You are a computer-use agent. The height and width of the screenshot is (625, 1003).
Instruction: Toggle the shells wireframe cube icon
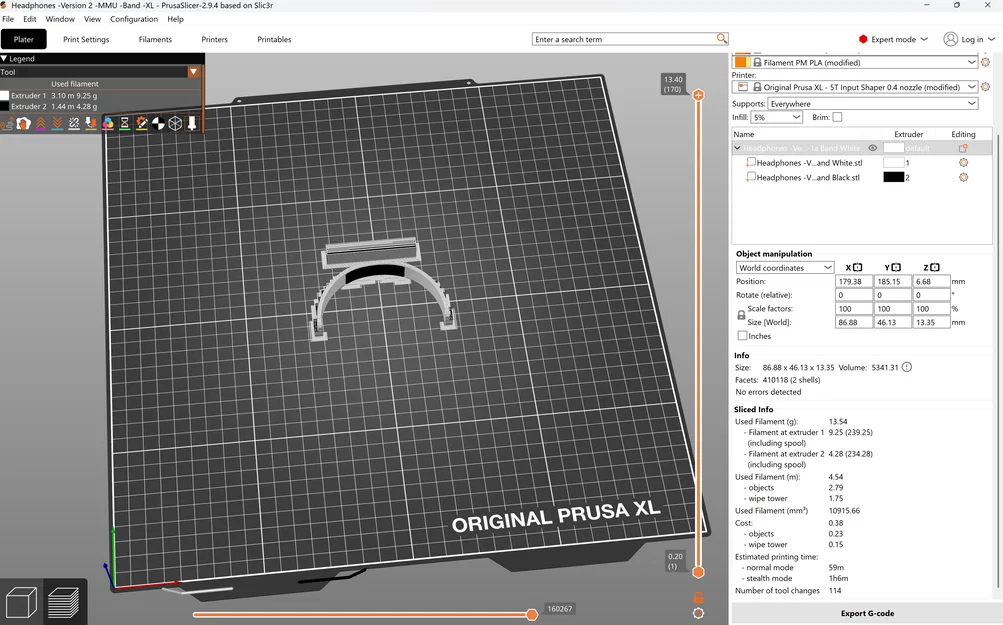[175, 123]
